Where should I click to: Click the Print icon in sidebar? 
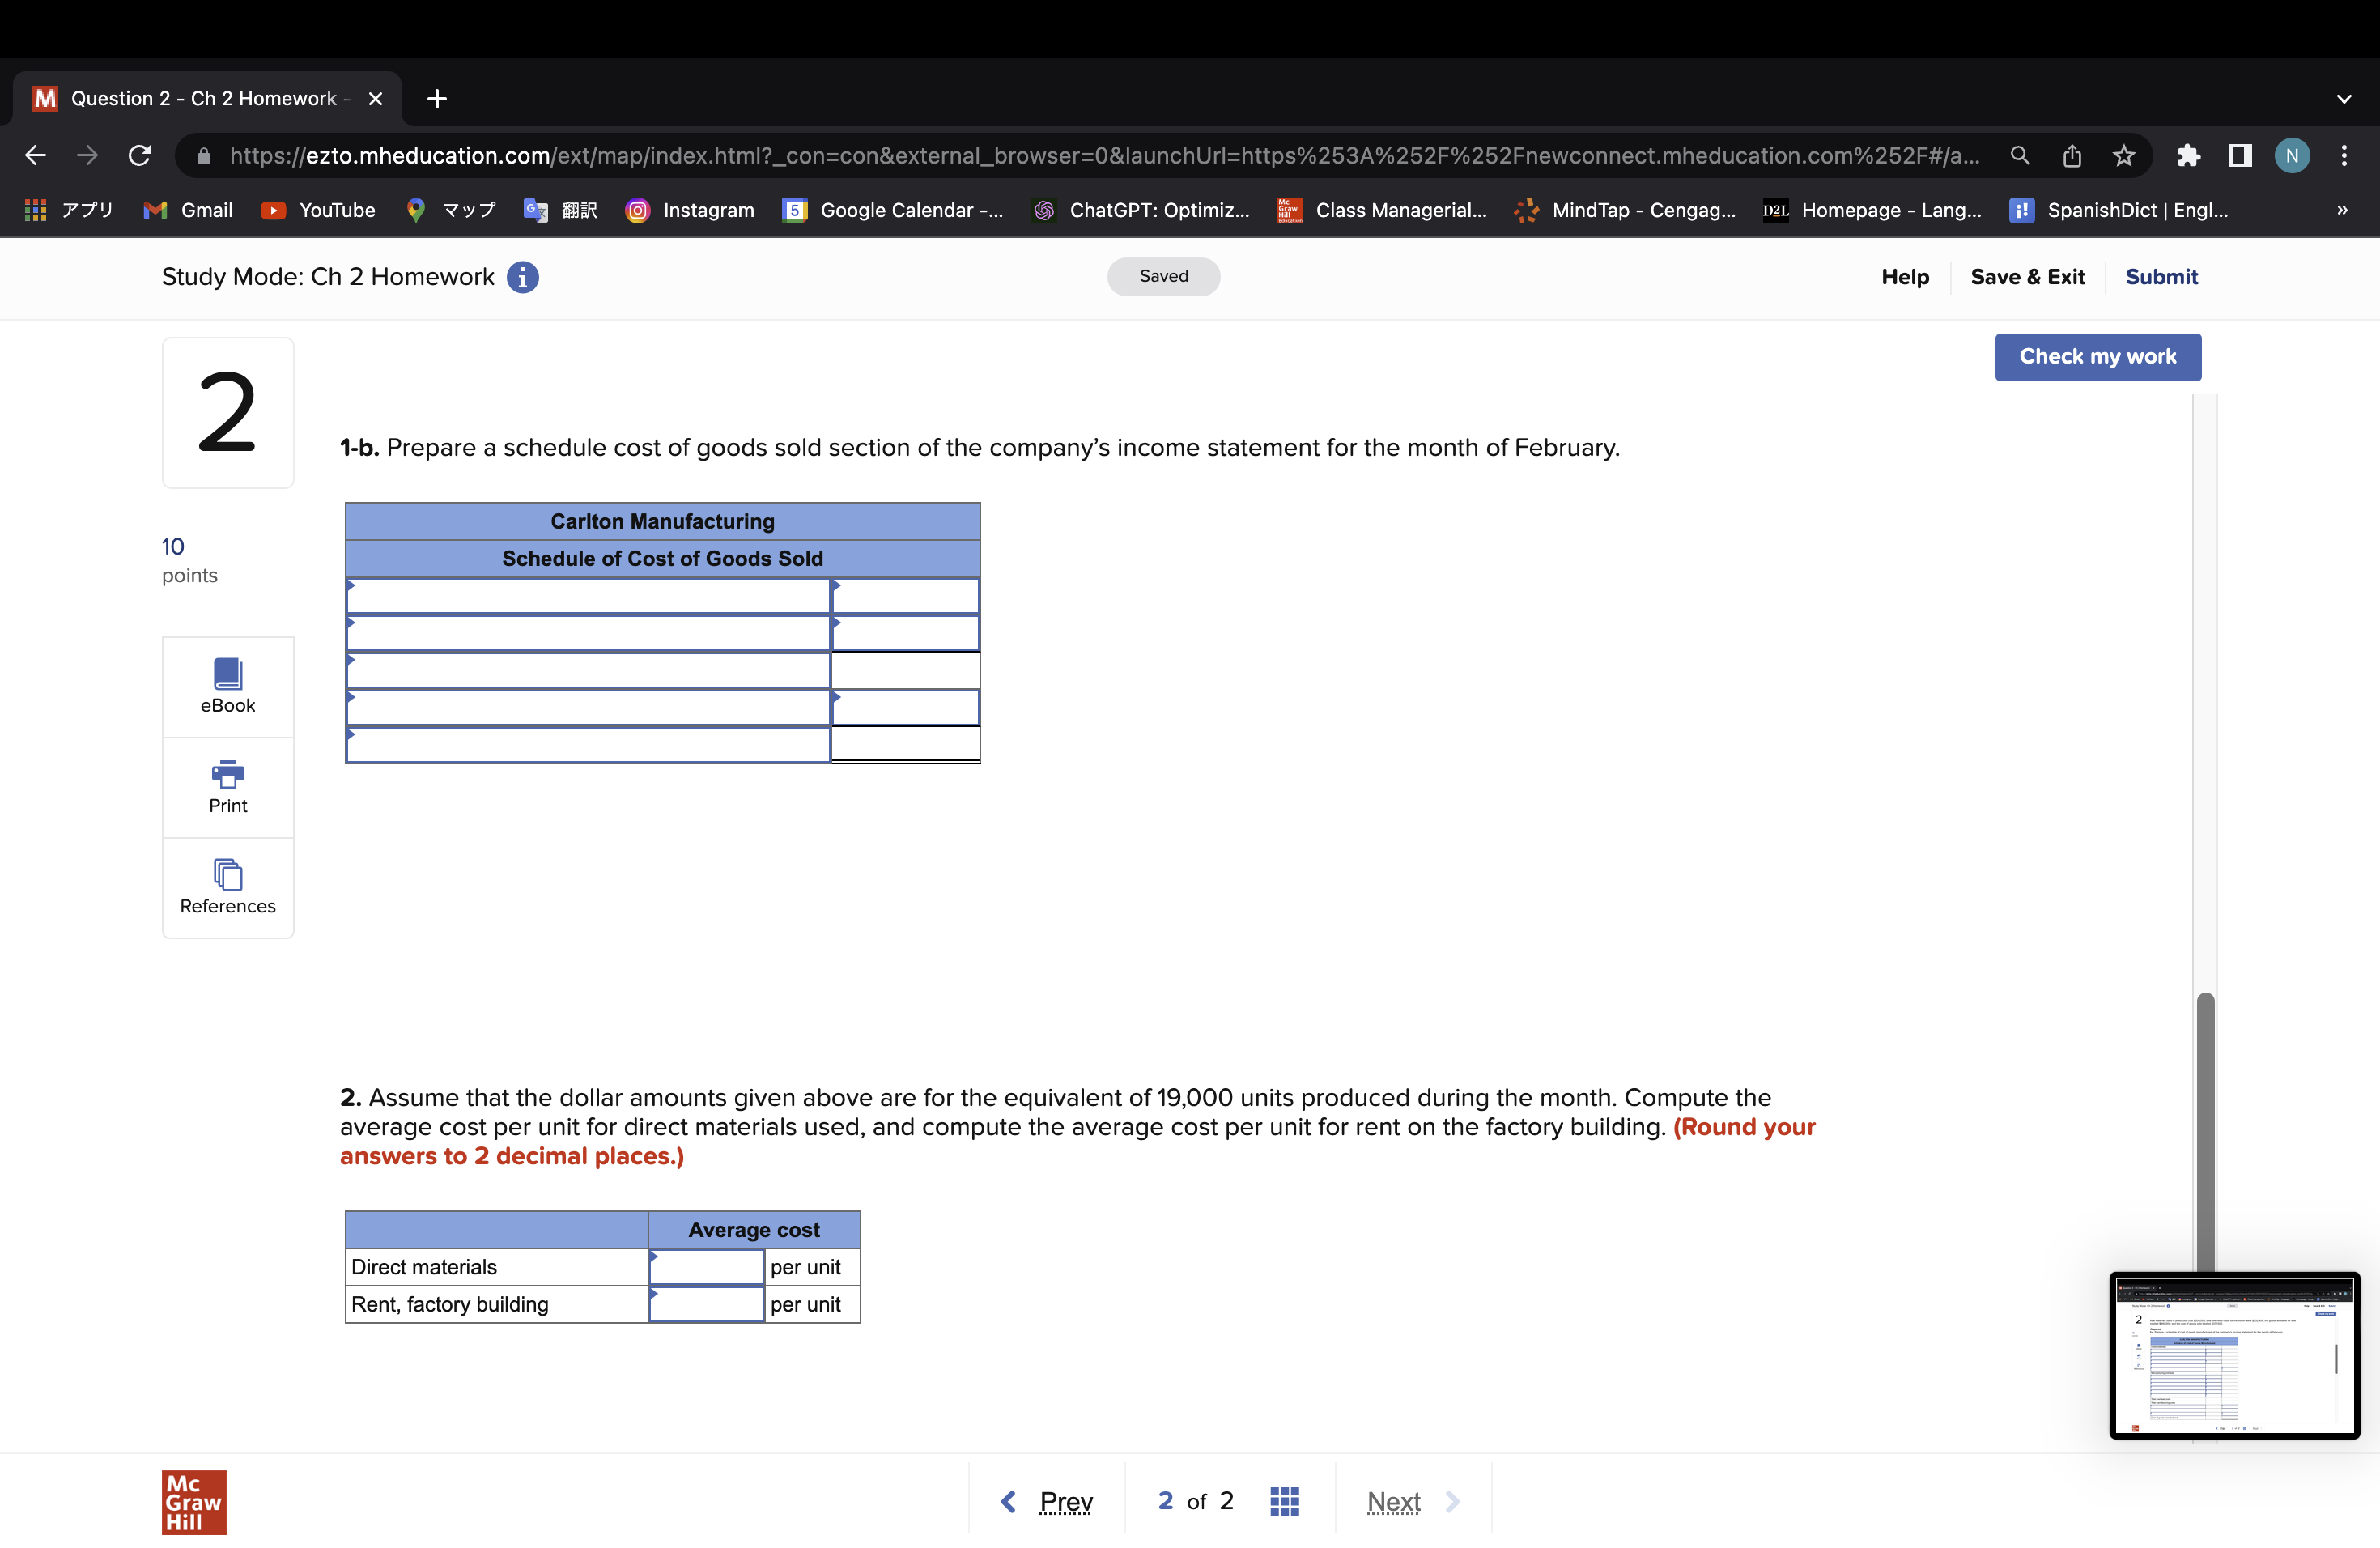[x=228, y=787]
